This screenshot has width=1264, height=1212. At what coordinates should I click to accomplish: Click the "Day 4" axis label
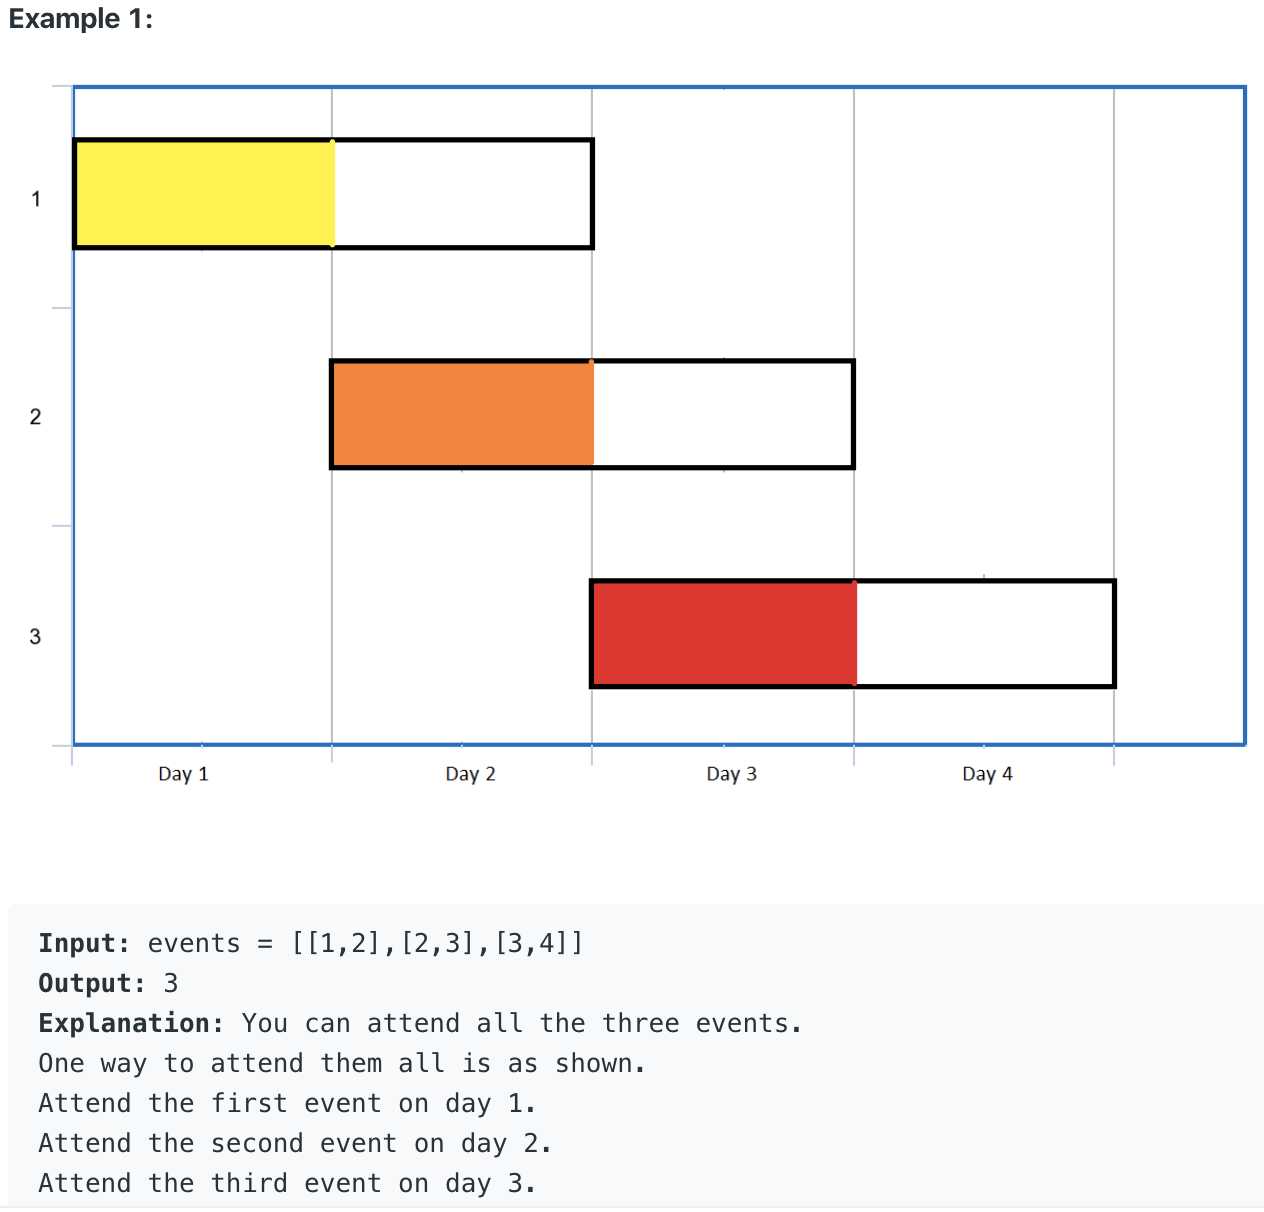987,774
